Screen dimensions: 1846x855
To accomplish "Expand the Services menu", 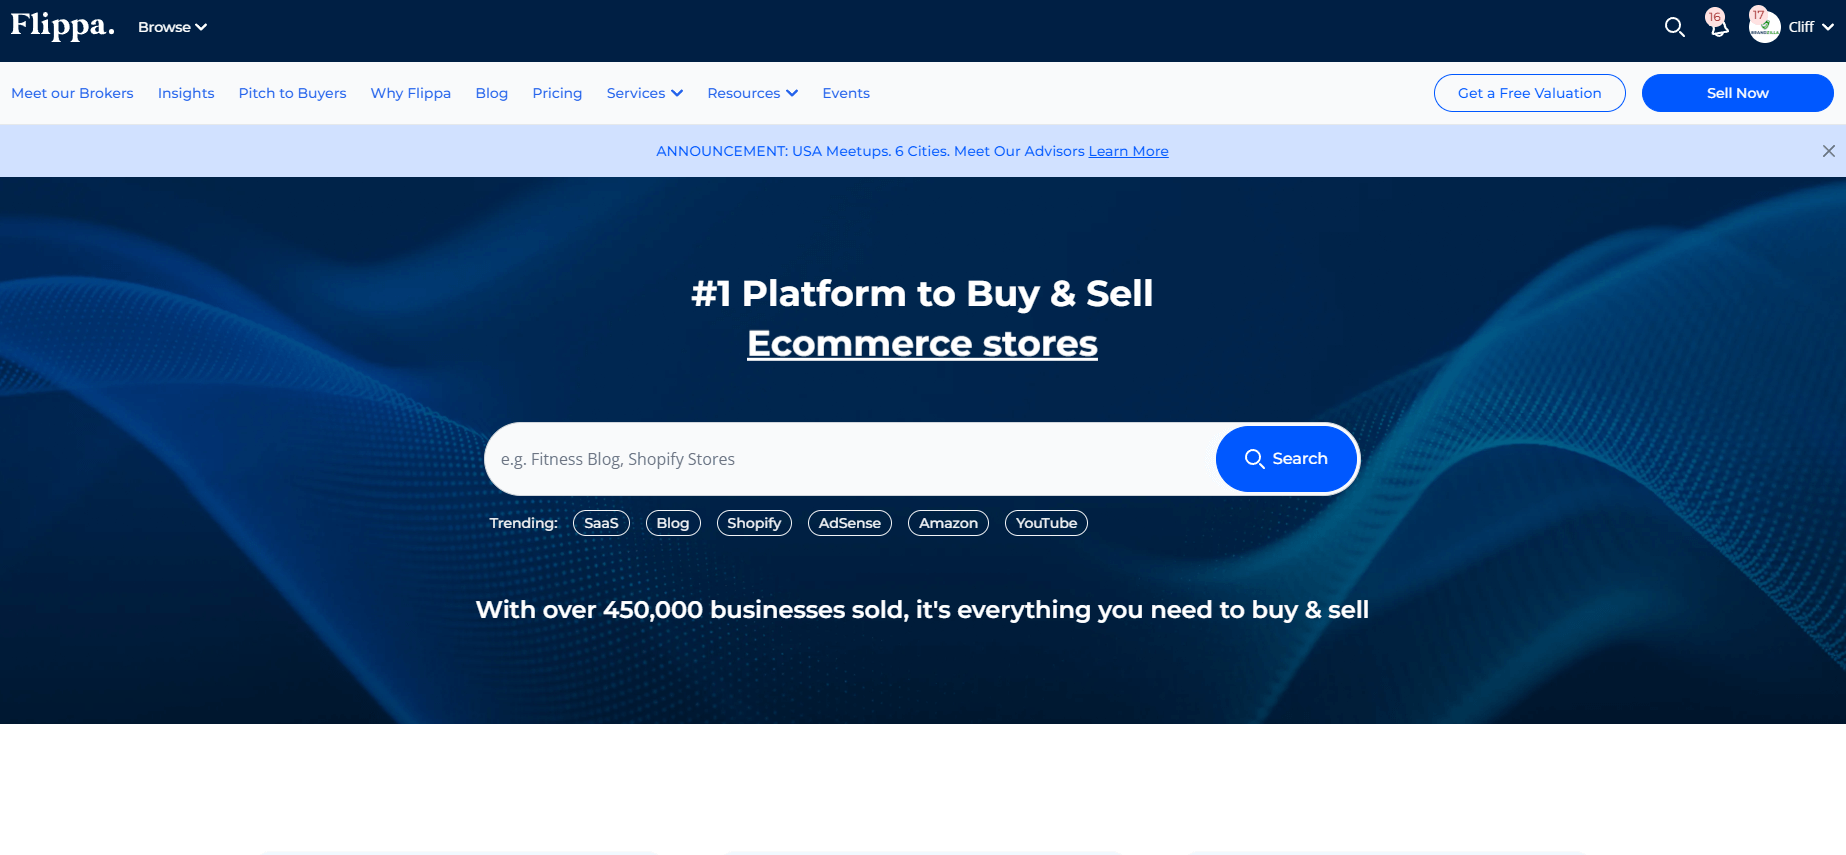I will (644, 93).
